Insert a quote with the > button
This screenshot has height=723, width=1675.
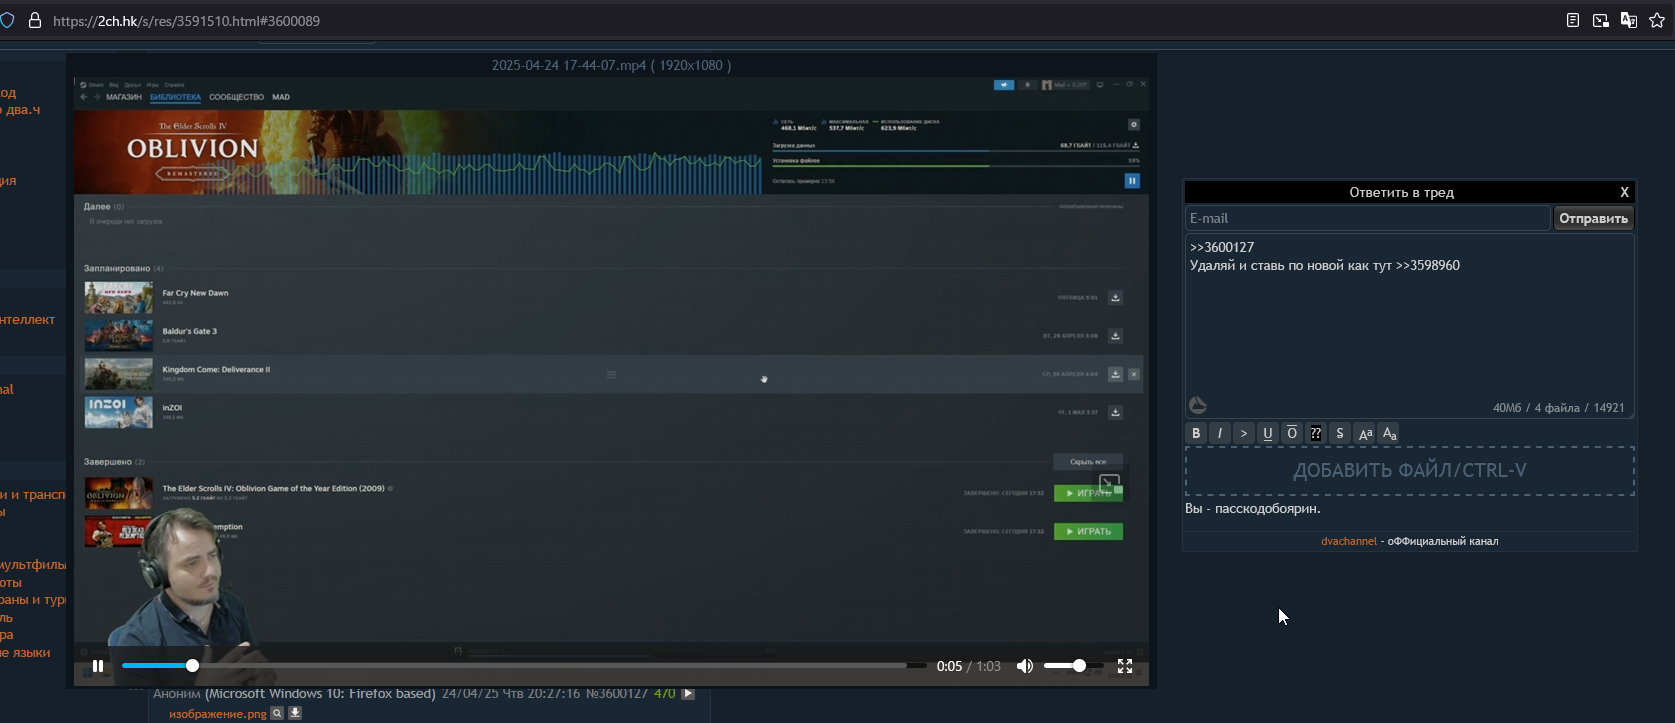coord(1244,433)
